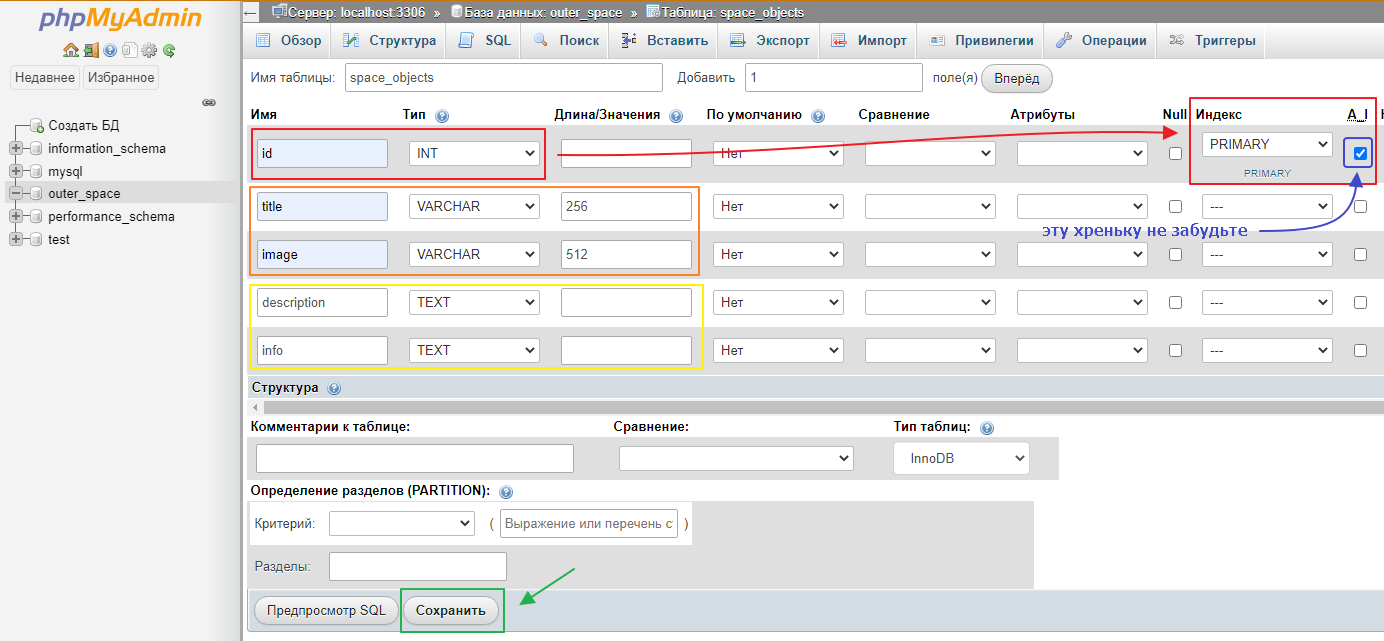Click help icon next to Тип column header
1384x641 pixels.
point(442,116)
